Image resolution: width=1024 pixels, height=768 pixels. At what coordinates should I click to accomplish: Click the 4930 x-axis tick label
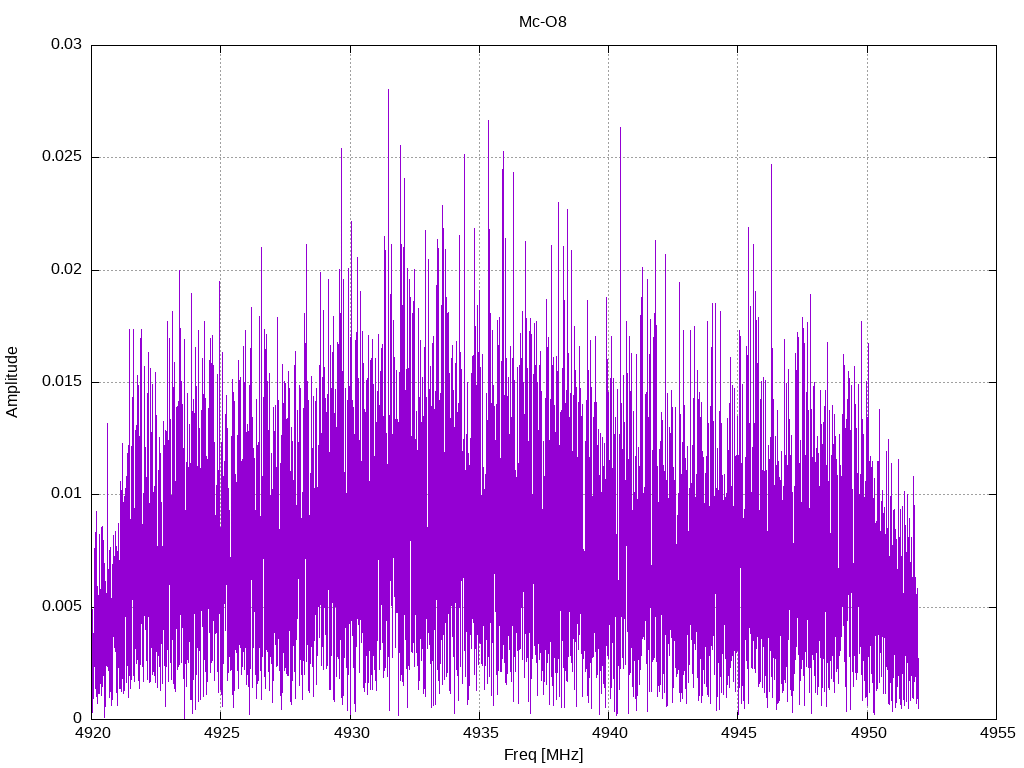coord(351,733)
